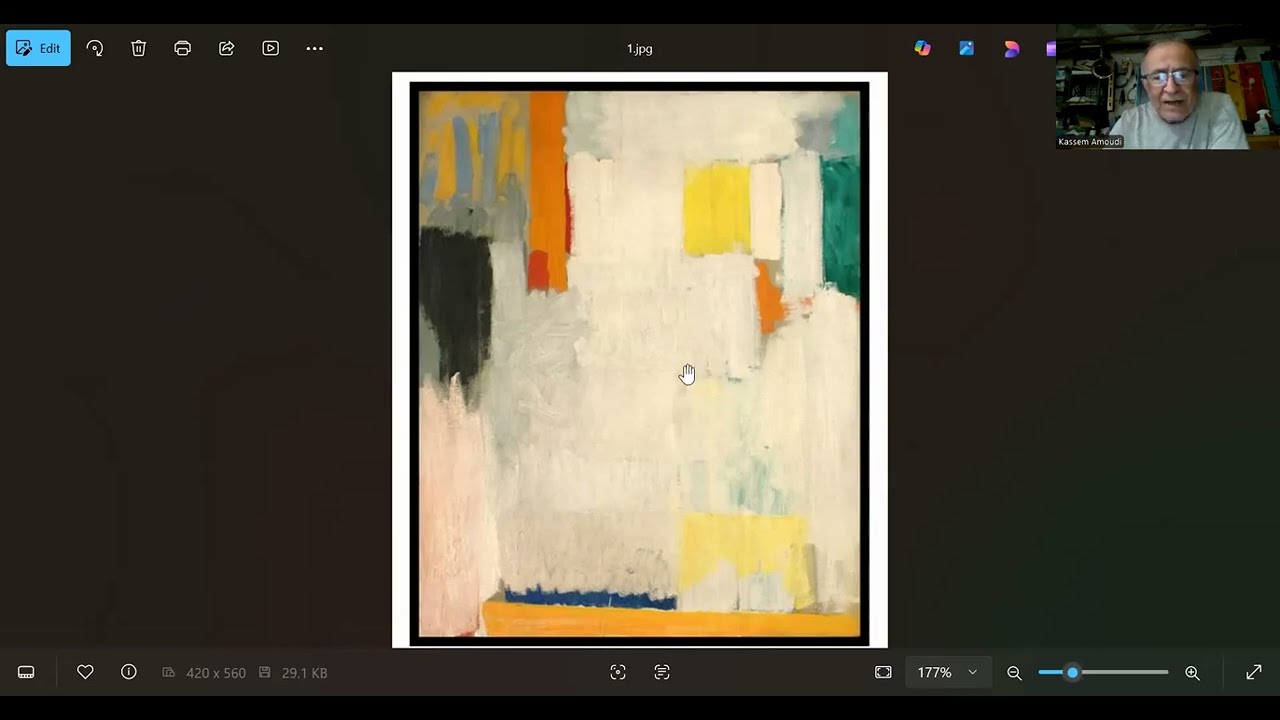The height and width of the screenshot is (720, 1280).
Task: Use the scan text OCR icon
Action: [x=662, y=673]
